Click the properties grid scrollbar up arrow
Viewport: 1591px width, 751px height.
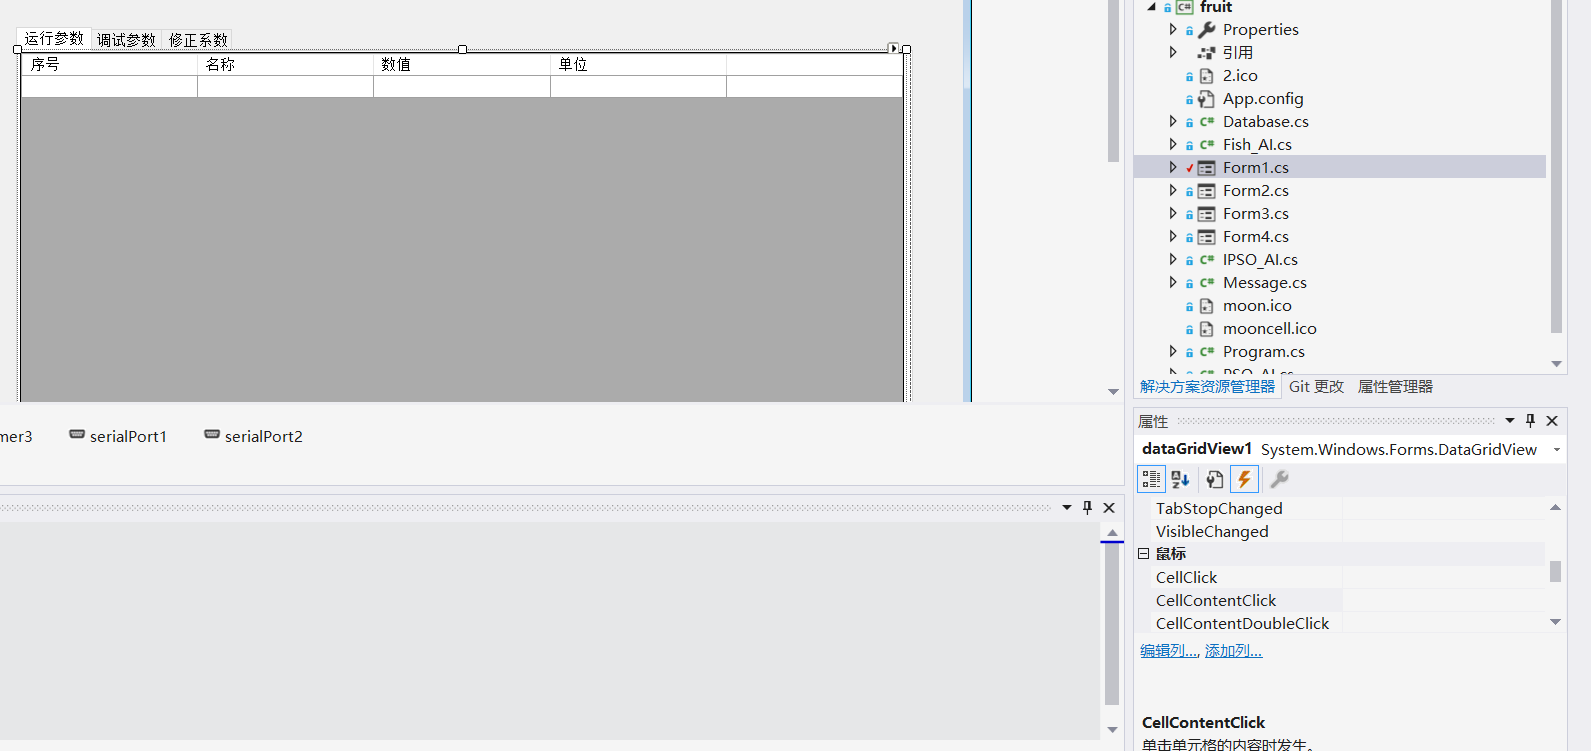[1555, 508]
